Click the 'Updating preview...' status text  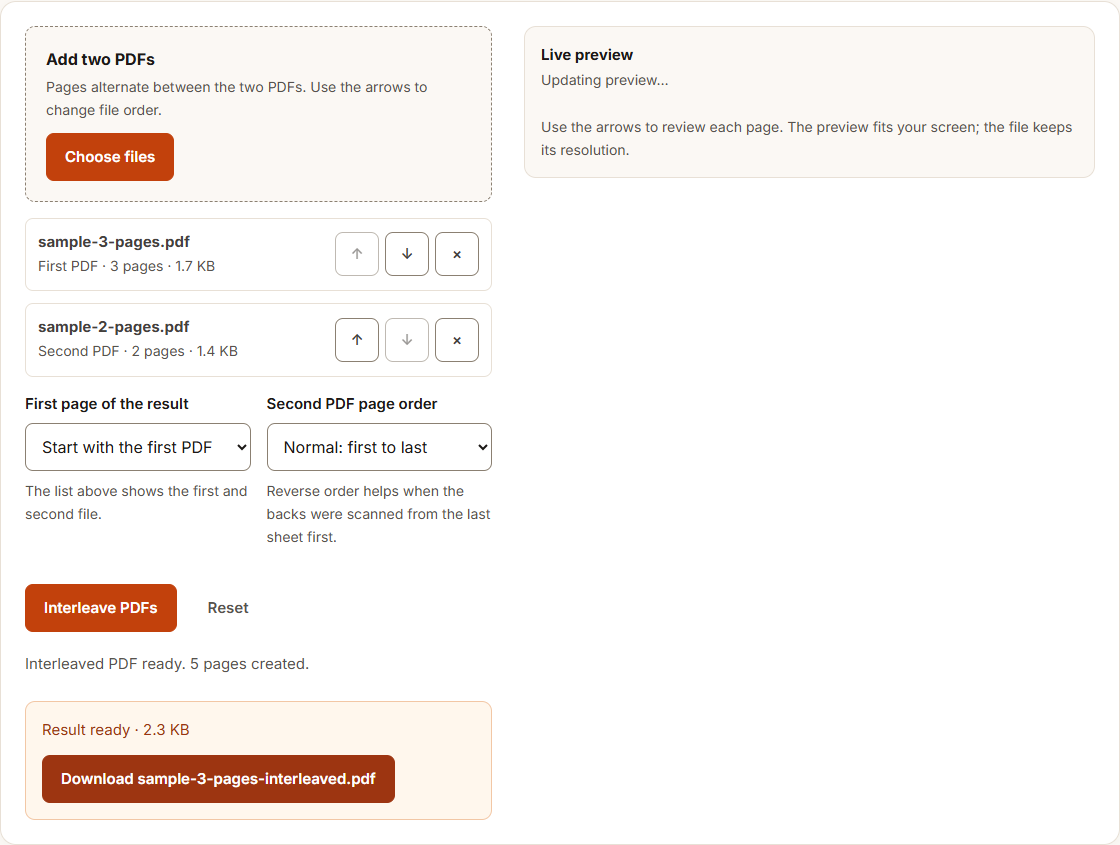coord(604,80)
